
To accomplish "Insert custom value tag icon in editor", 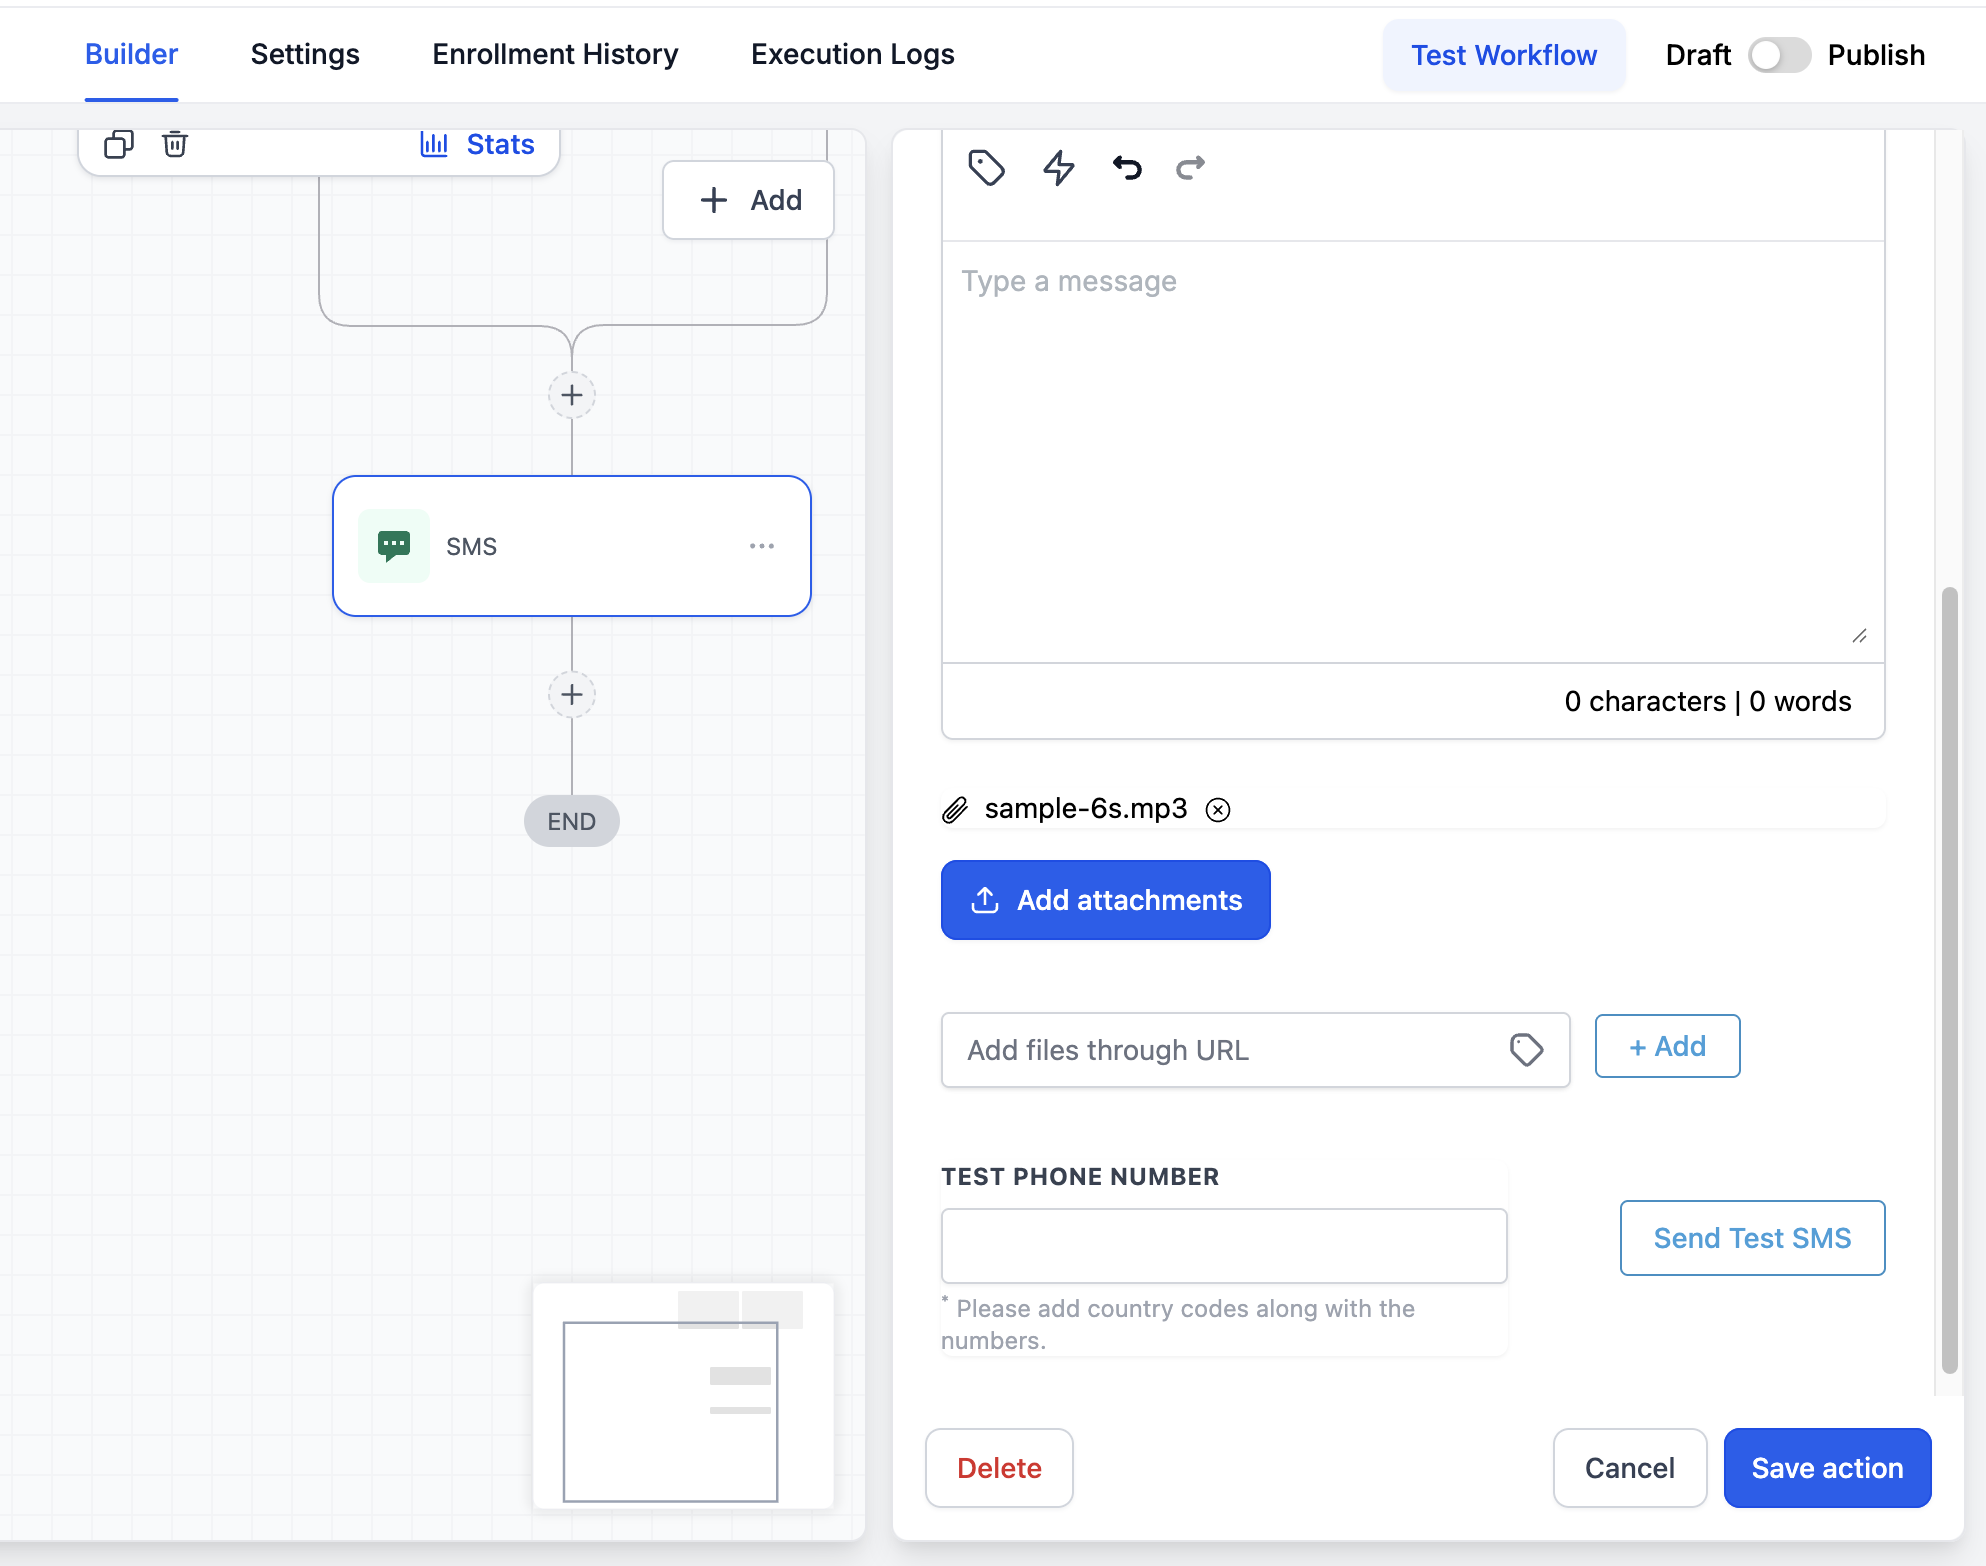I will click(986, 168).
